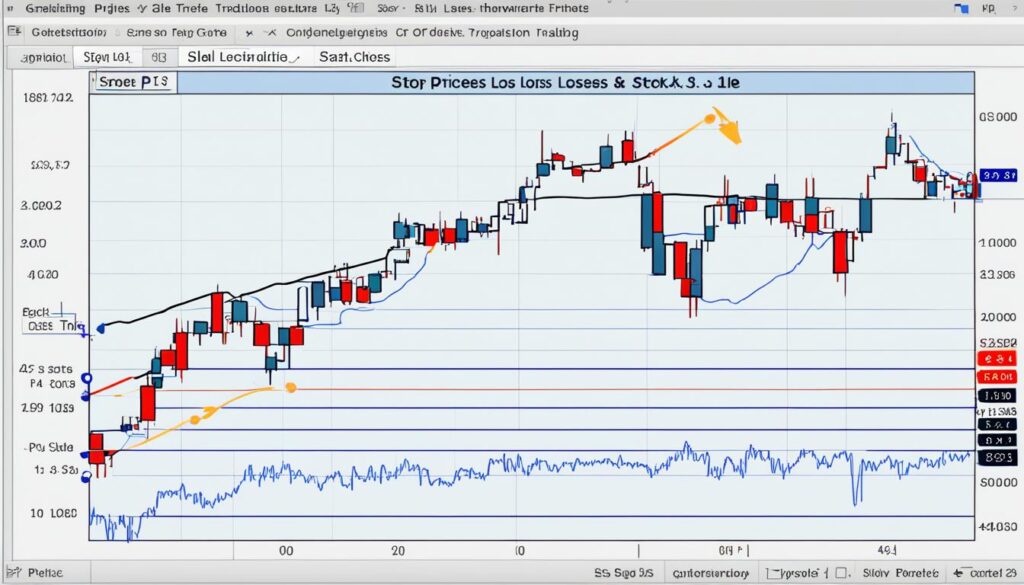
Task: Select the blue circle handle next to P4 label
Action: tap(86, 379)
